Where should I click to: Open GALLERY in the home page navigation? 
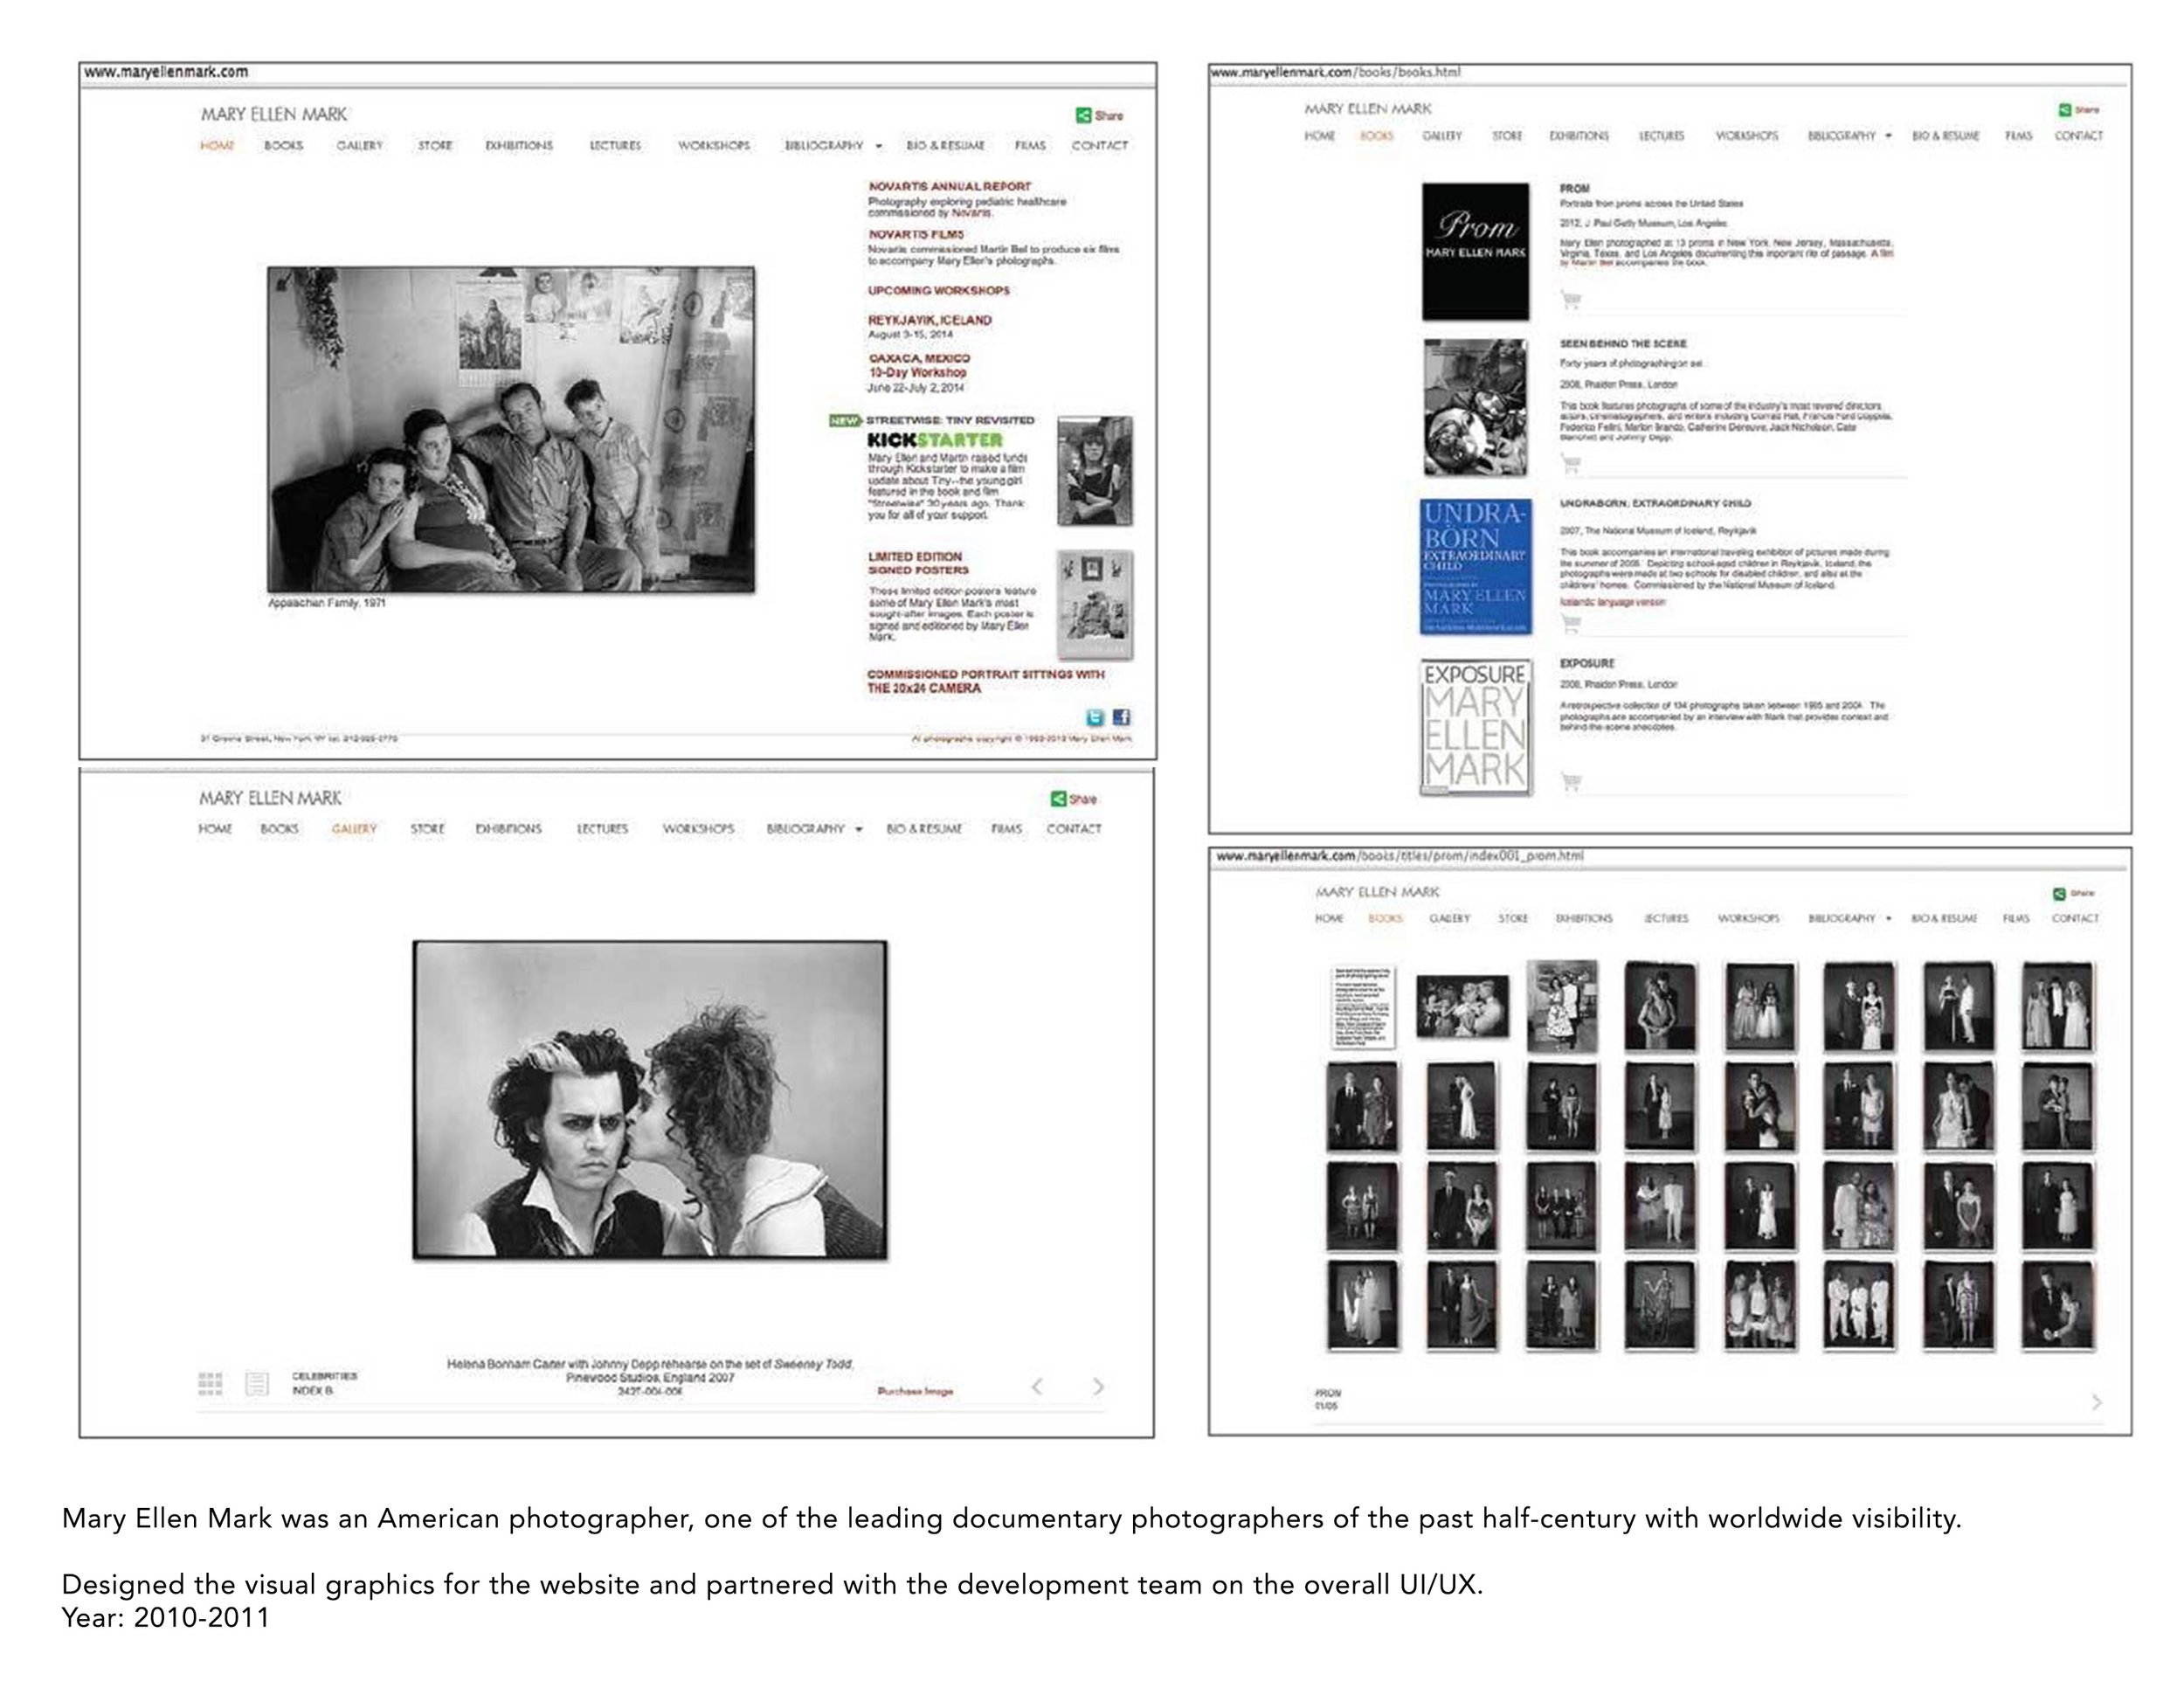(x=360, y=146)
